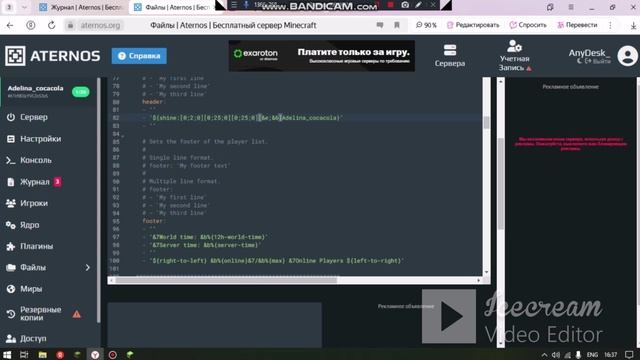Click the Aternos logo

(53, 56)
